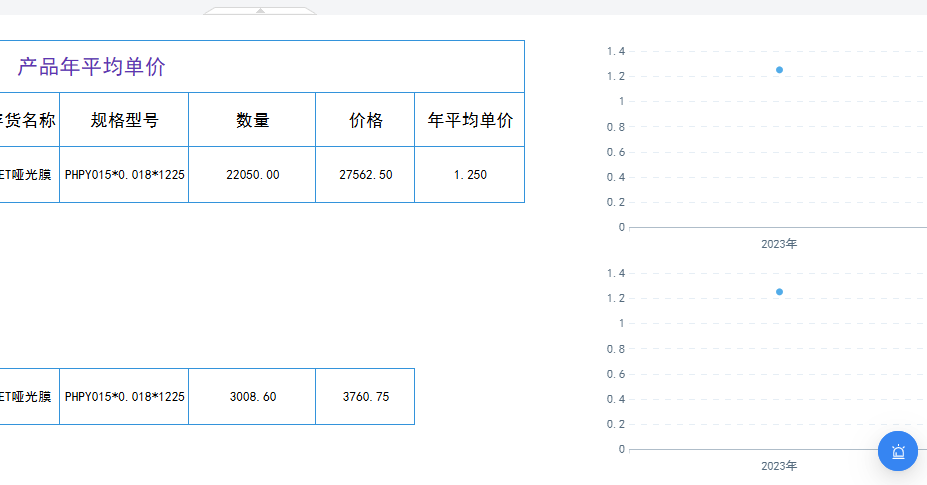
Task: Click the 数量 column header
Action: (x=252, y=120)
